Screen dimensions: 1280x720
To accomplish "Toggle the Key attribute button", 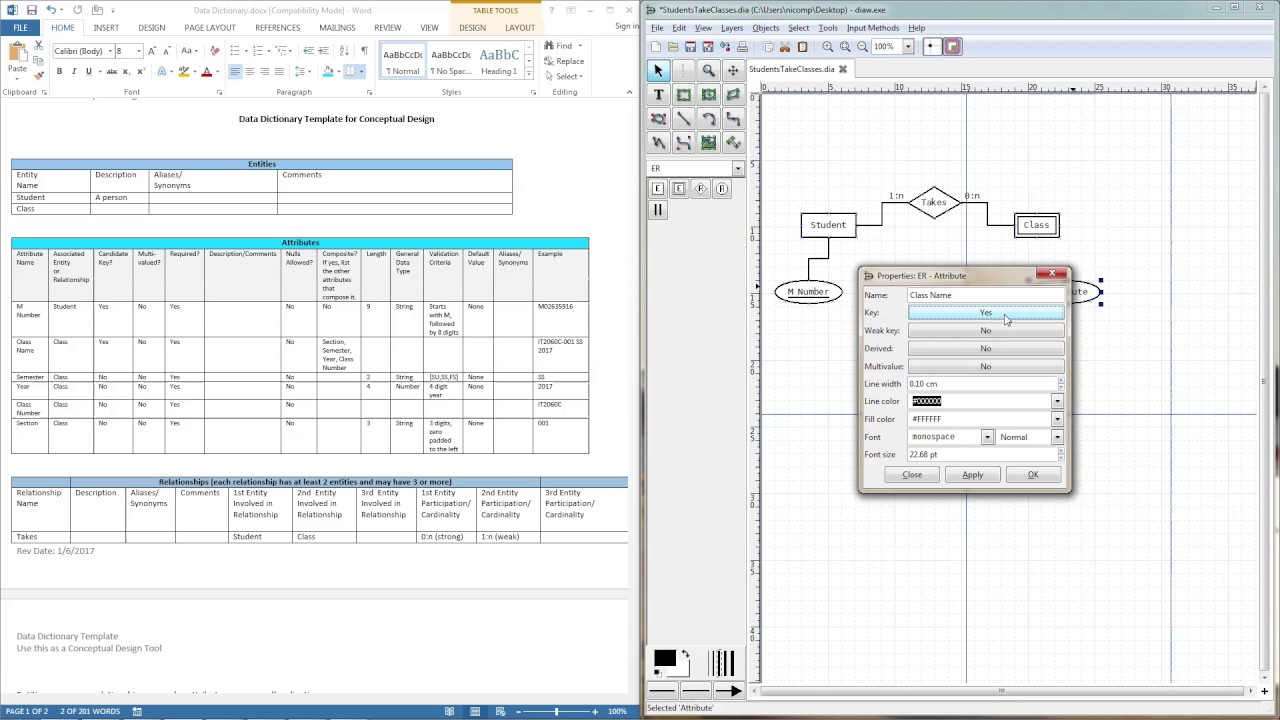I will (x=986, y=313).
